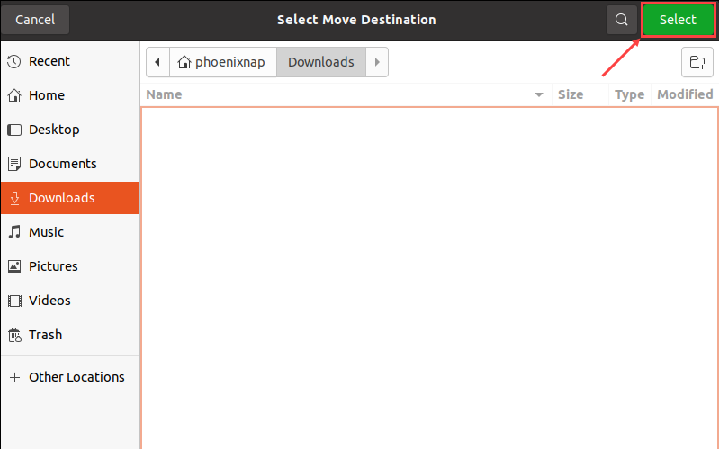Click the Music note icon in sidebar

[x=14, y=232]
